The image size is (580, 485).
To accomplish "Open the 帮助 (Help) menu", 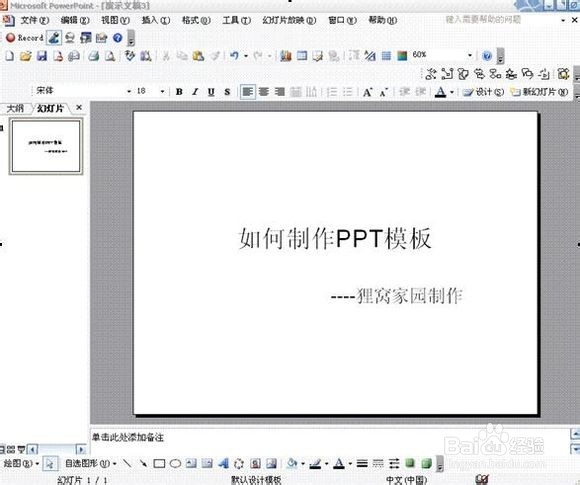I will [383, 20].
